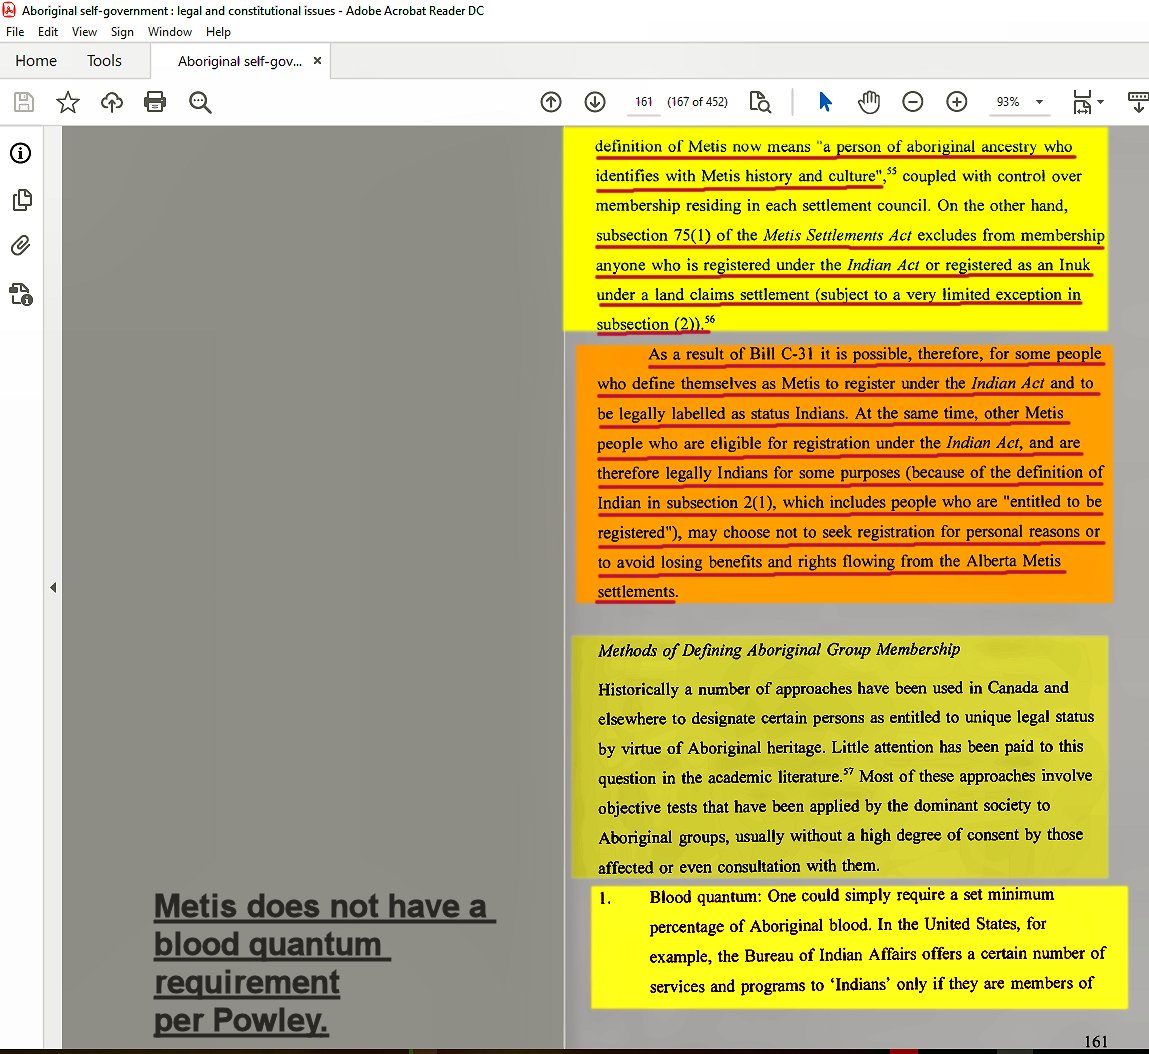Open the Help menu
Screen dimensions: 1149x1054
point(218,32)
